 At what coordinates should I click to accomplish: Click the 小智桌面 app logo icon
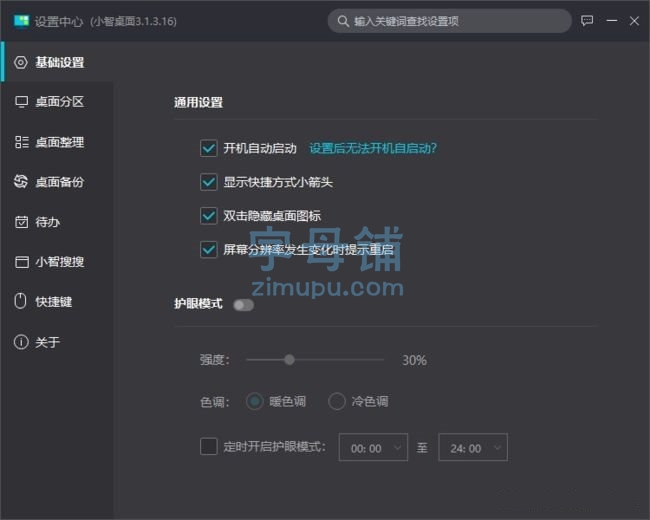click(x=21, y=21)
